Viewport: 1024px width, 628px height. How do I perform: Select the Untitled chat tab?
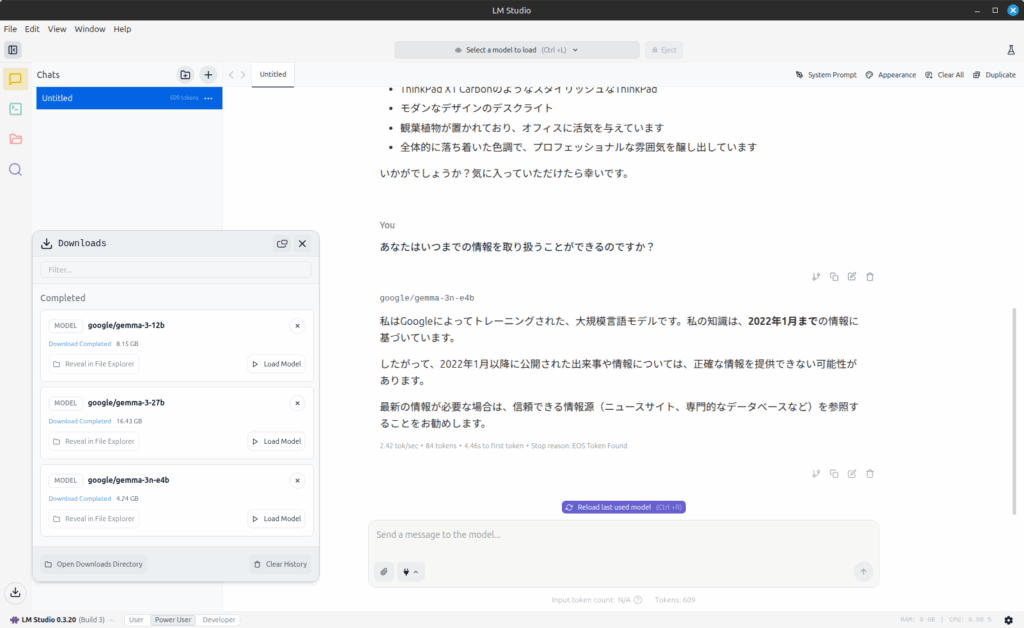273,74
